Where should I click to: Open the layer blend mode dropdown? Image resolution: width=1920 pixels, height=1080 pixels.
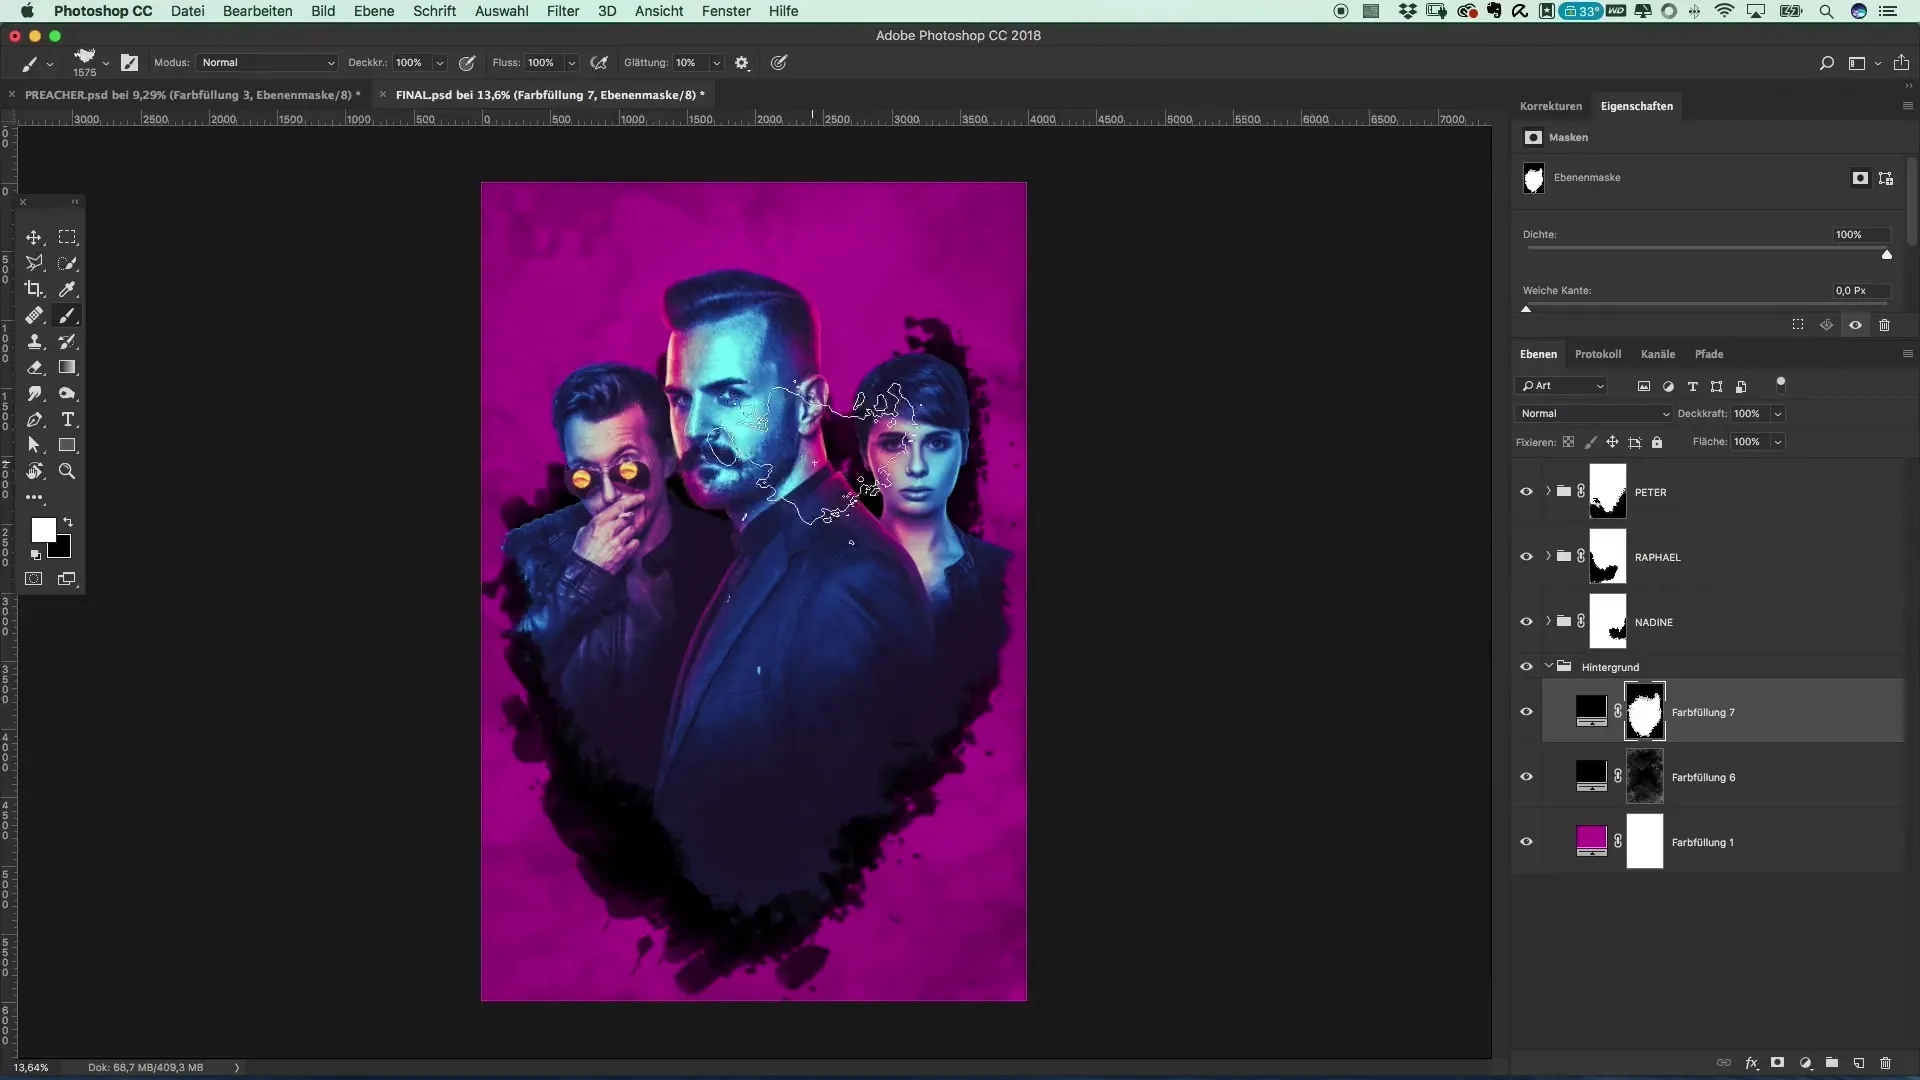(x=1593, y=414)
